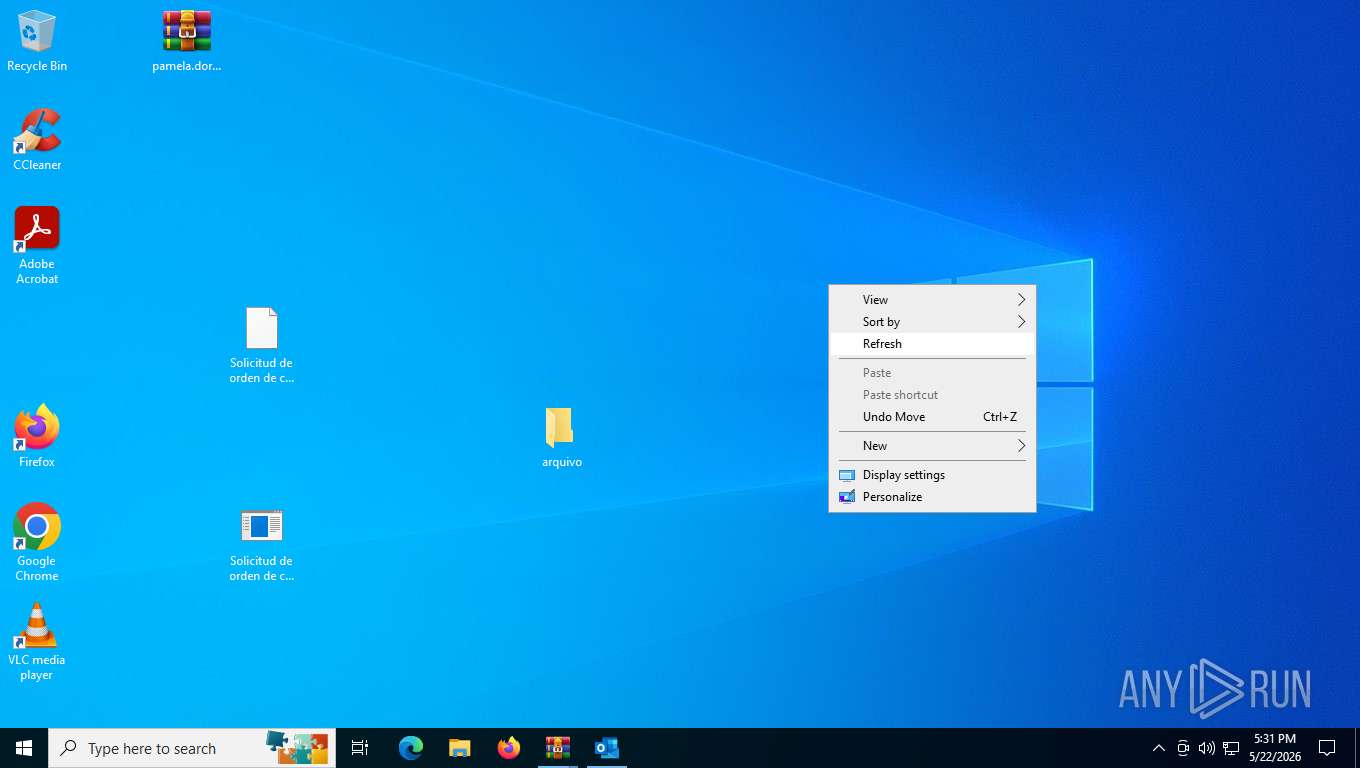Image resolution: width=1360 pixels, height=768 pixels.
Task: Choose Undo Move in the context menu
Action: [x=932, y=417]
